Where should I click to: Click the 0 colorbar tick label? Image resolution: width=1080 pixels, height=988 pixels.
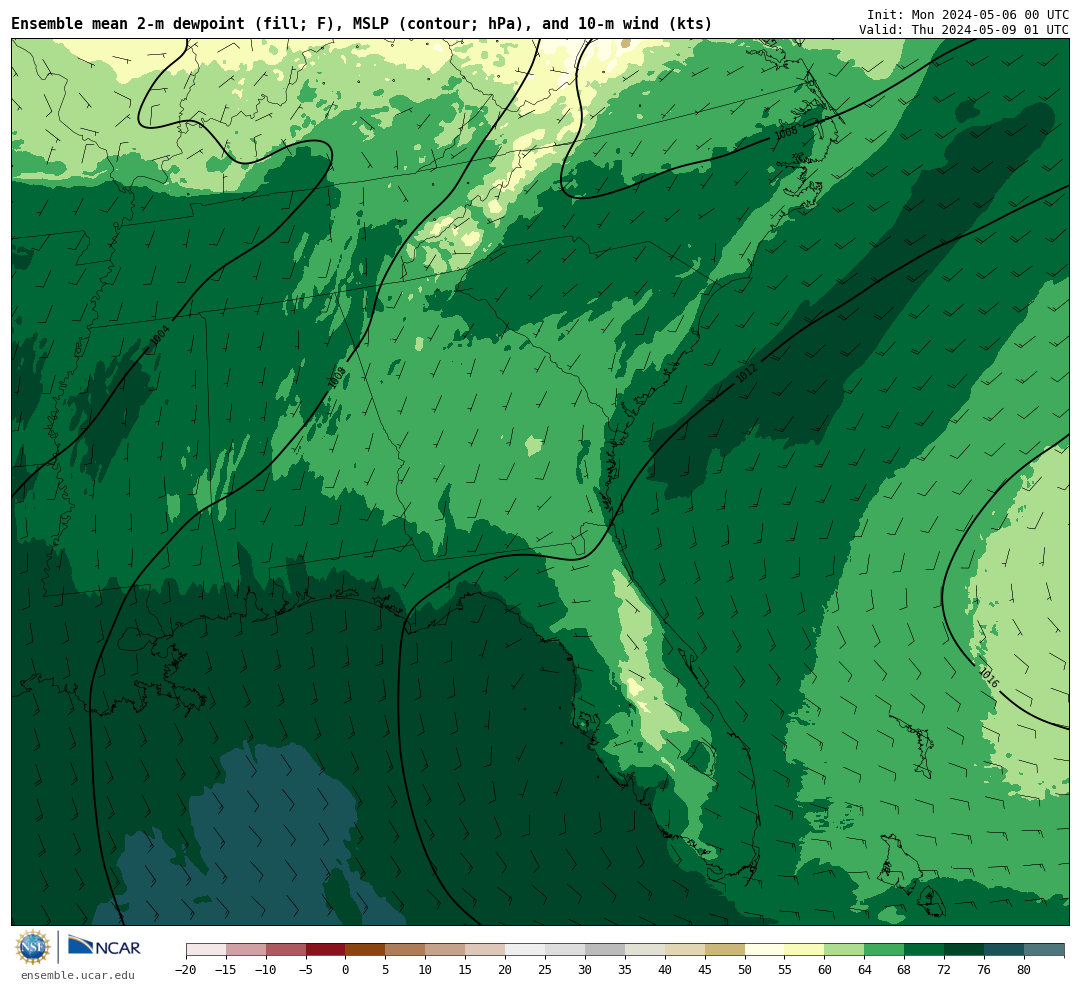[346, 970]
